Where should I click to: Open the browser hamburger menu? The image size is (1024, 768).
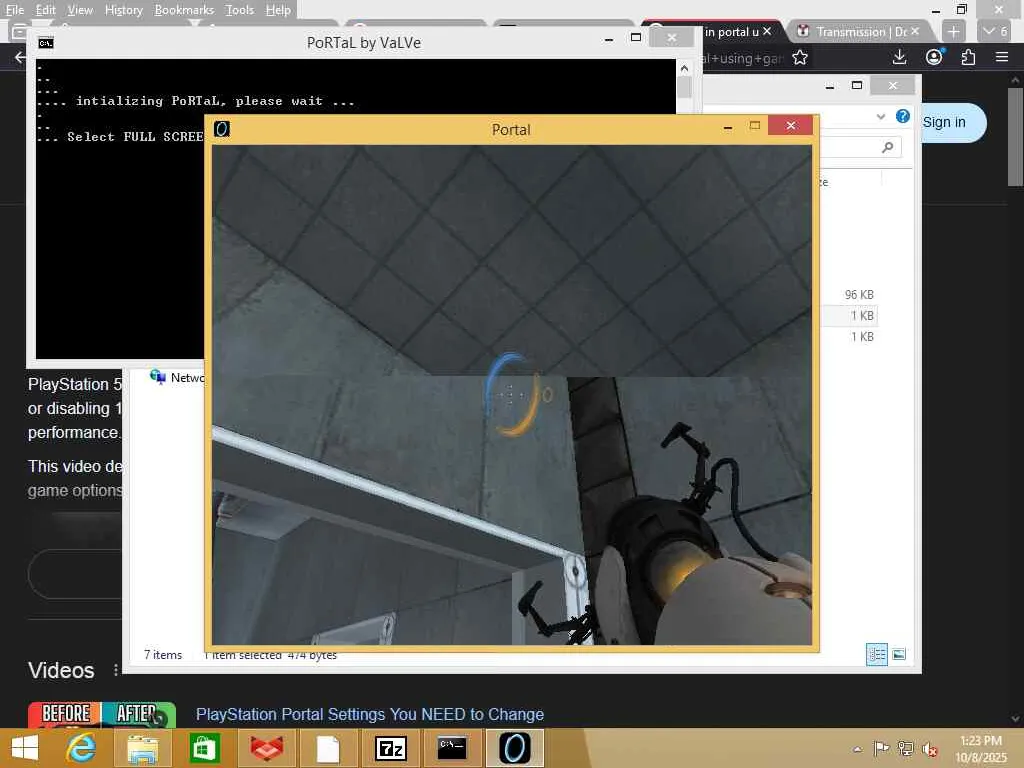[x=1002, y=57]
